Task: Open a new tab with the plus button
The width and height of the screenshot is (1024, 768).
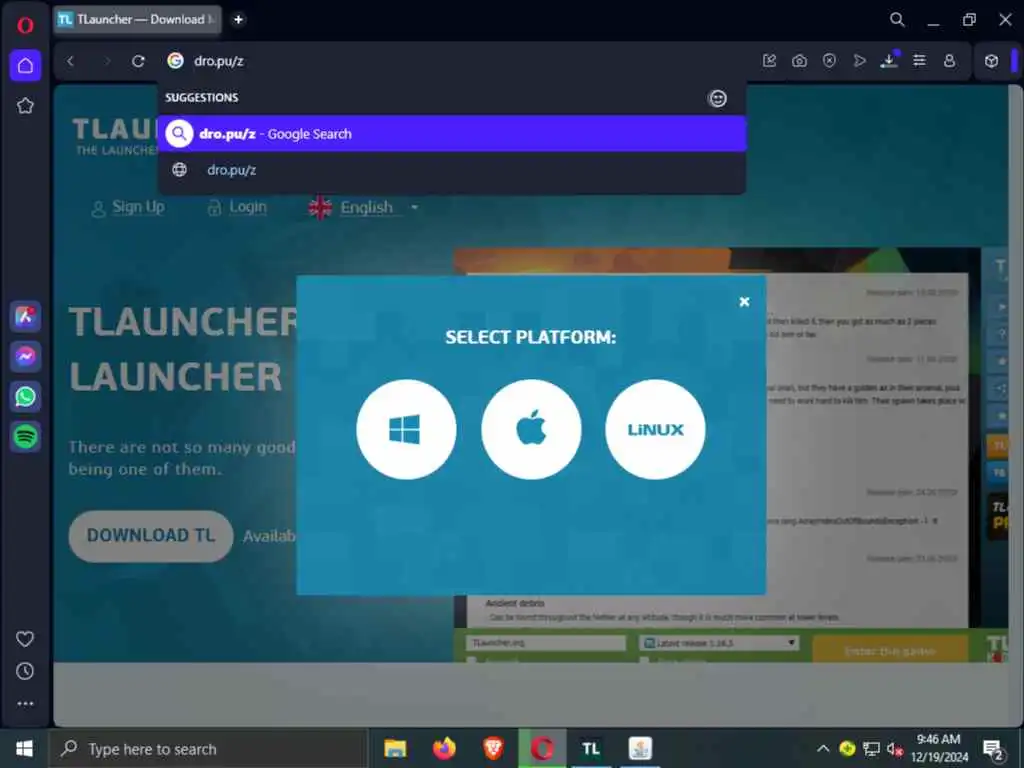Action: [x=238, y=20]
